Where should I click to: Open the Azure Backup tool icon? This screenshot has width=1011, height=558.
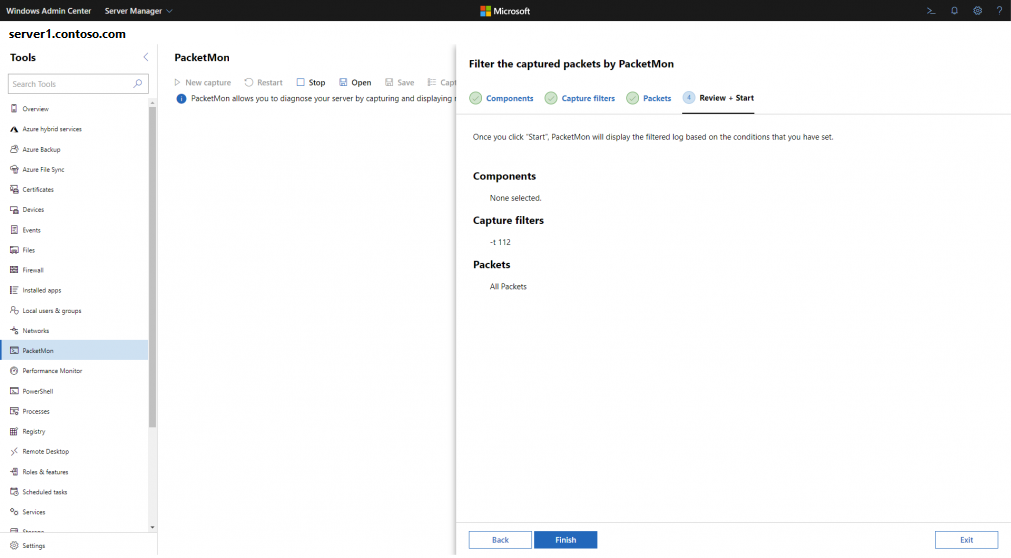pyautogui.click(x=14, y=149)
